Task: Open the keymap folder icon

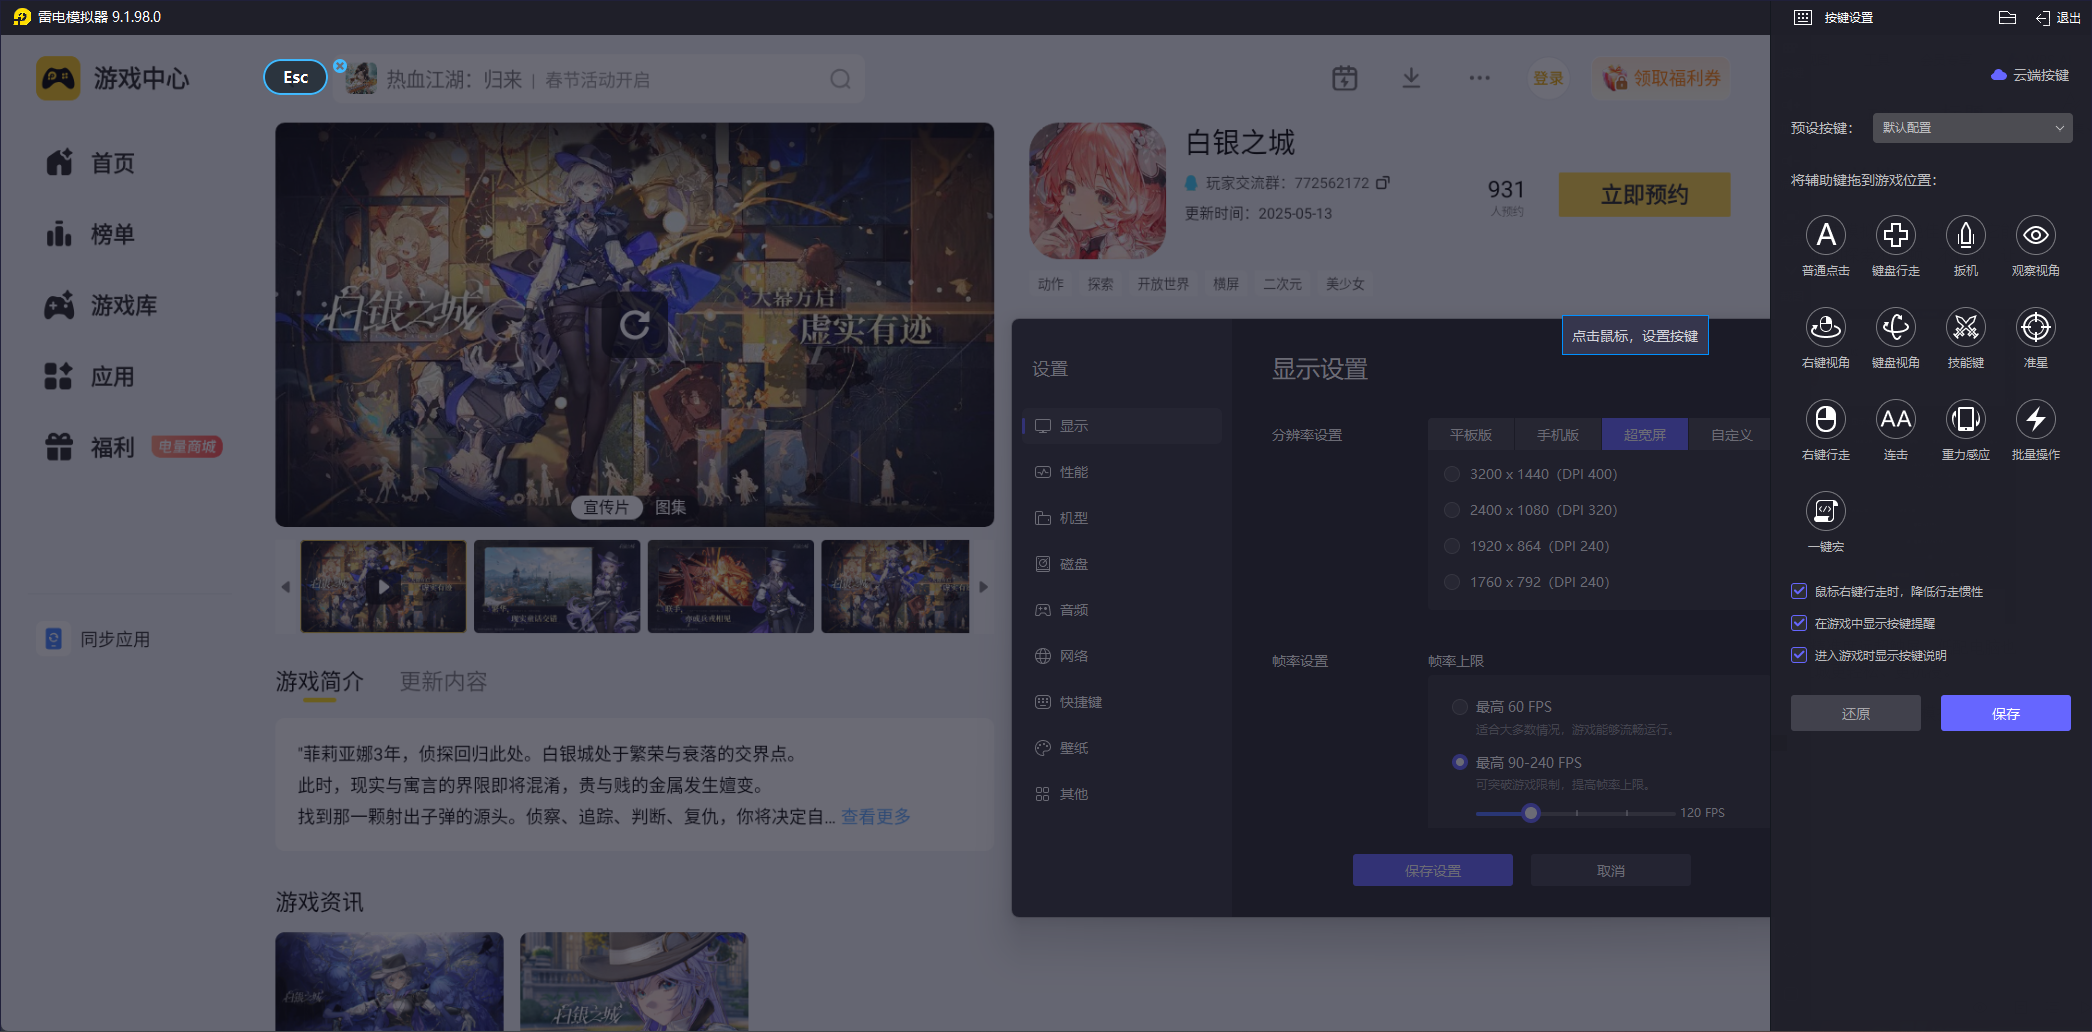Action: [2007, 17]
